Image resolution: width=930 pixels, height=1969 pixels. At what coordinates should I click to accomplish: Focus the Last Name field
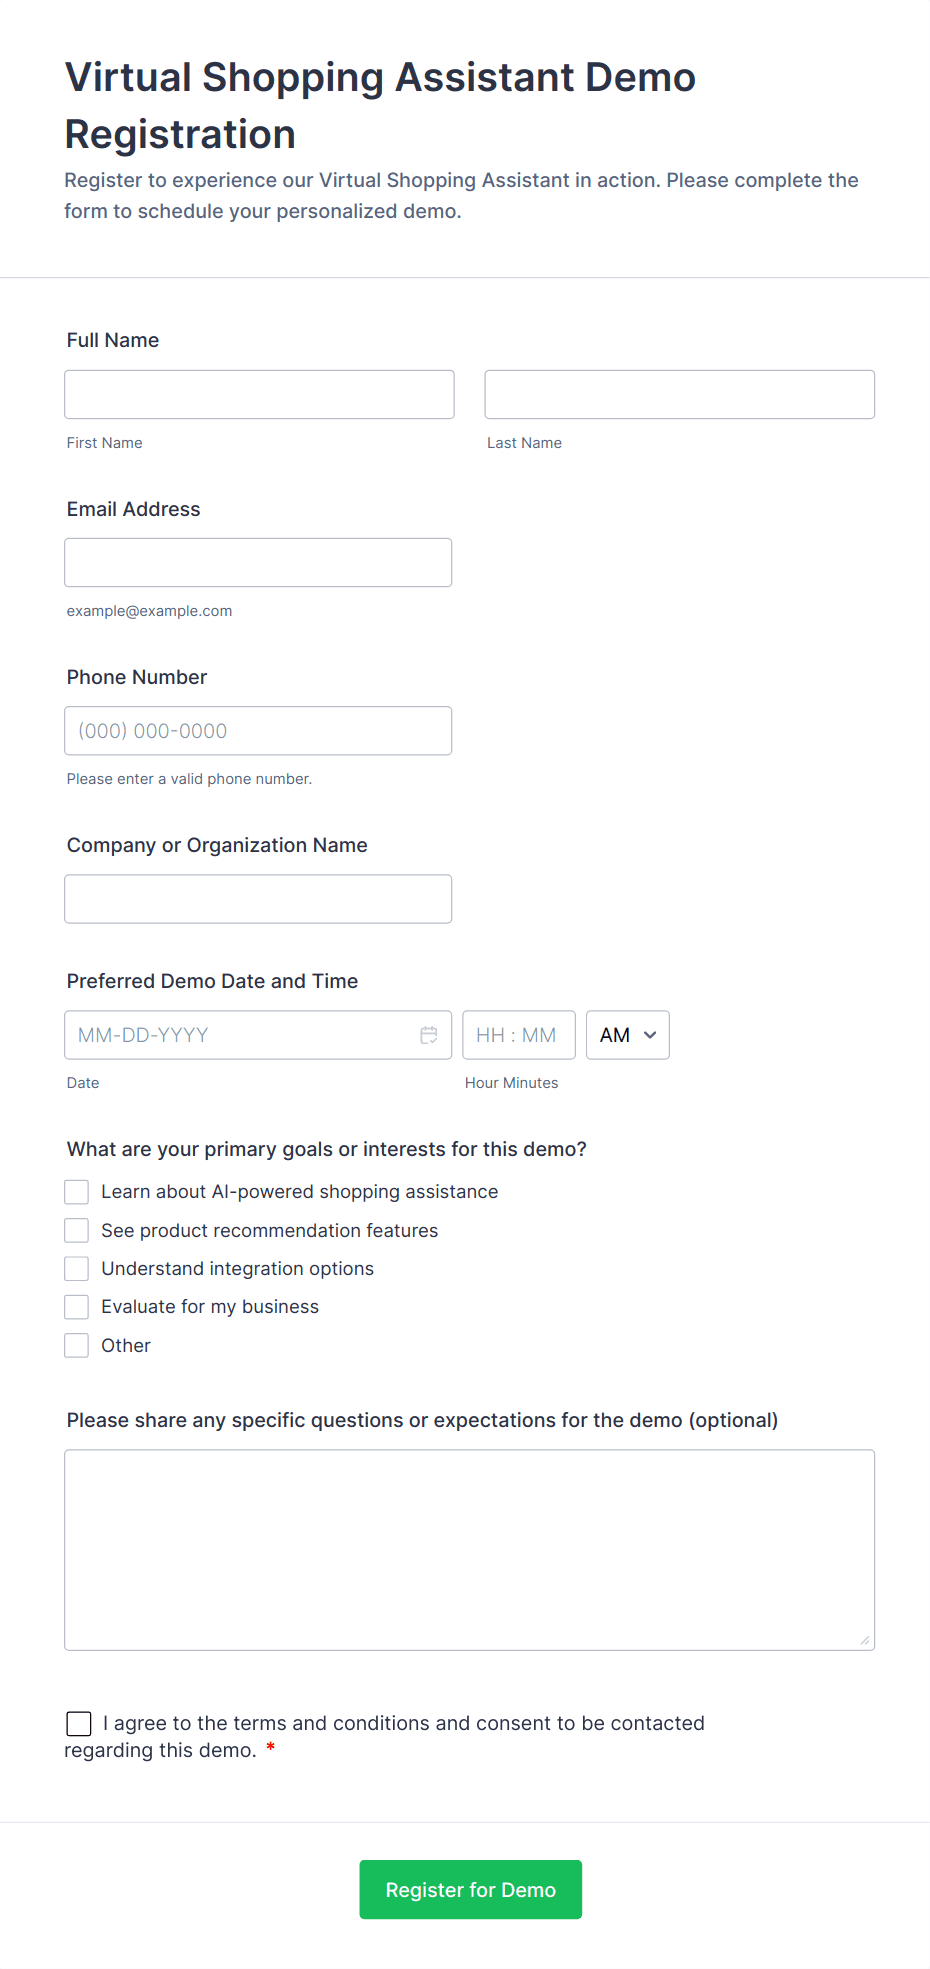click(x=680, y=394)
